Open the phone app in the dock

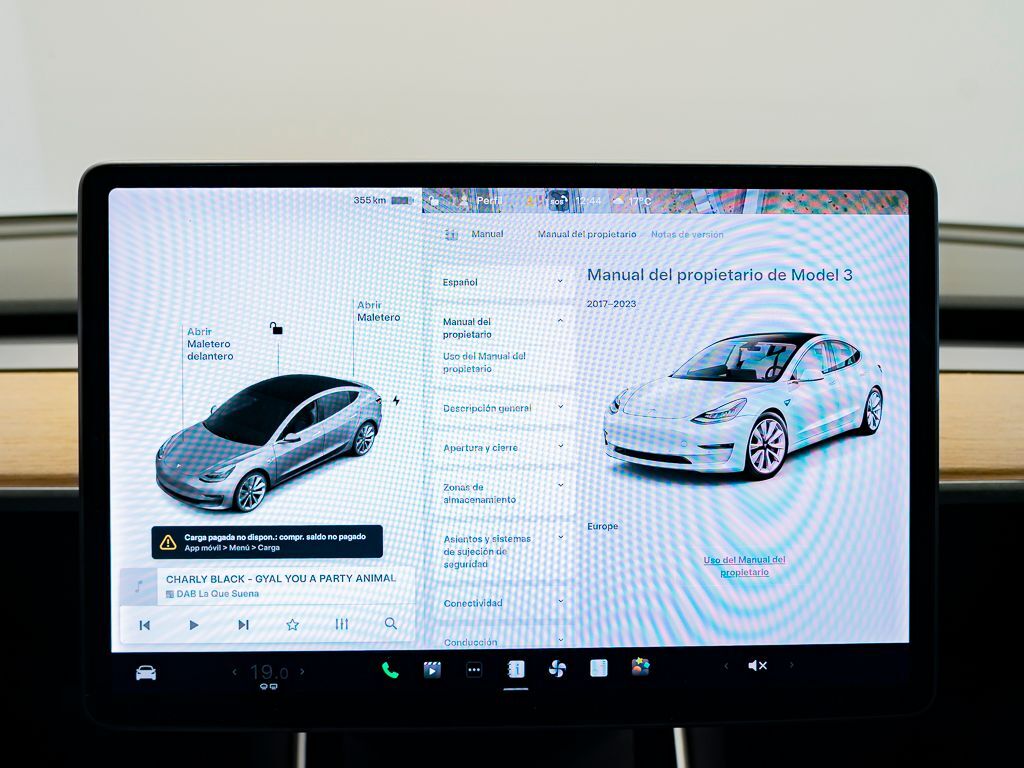(390, 670)
